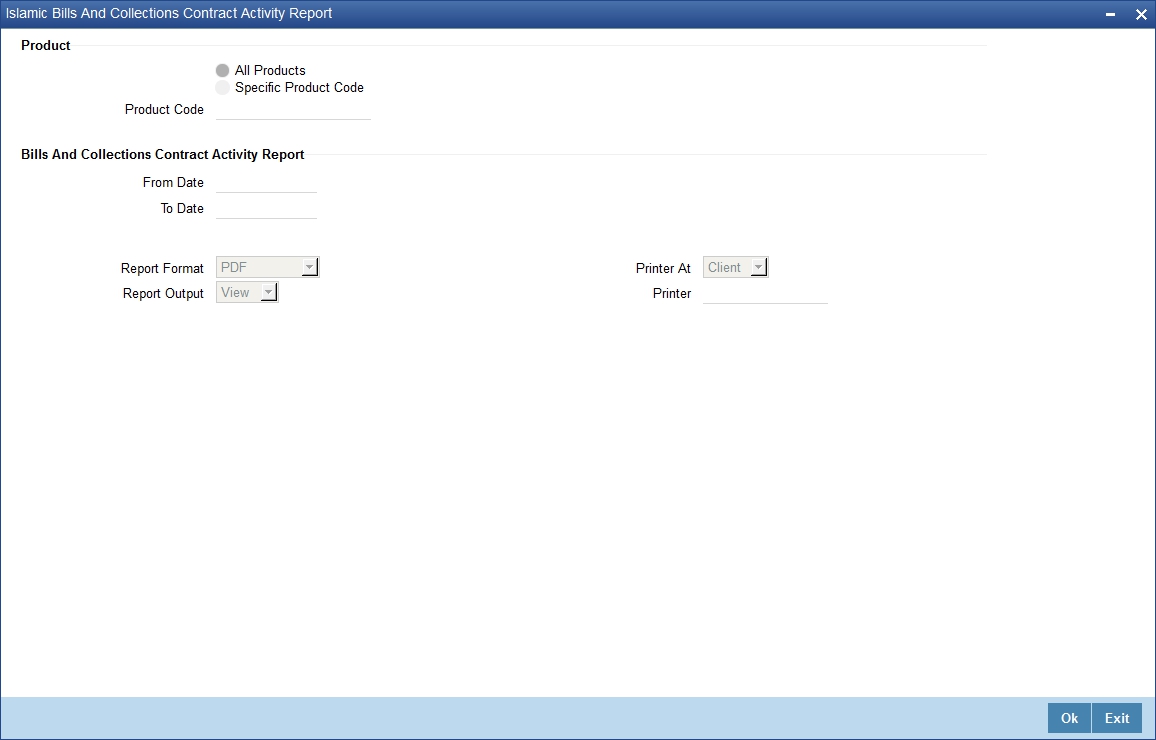
Task: Click the From Date label
Action: point(173,183)
